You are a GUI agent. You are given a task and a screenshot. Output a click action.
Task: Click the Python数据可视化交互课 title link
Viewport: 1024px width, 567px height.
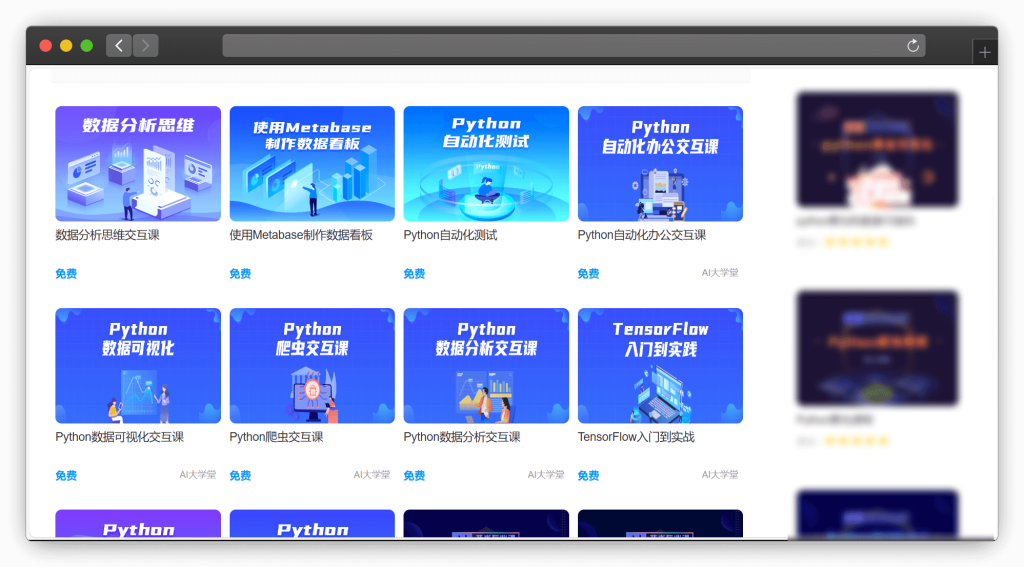(120, 437)
